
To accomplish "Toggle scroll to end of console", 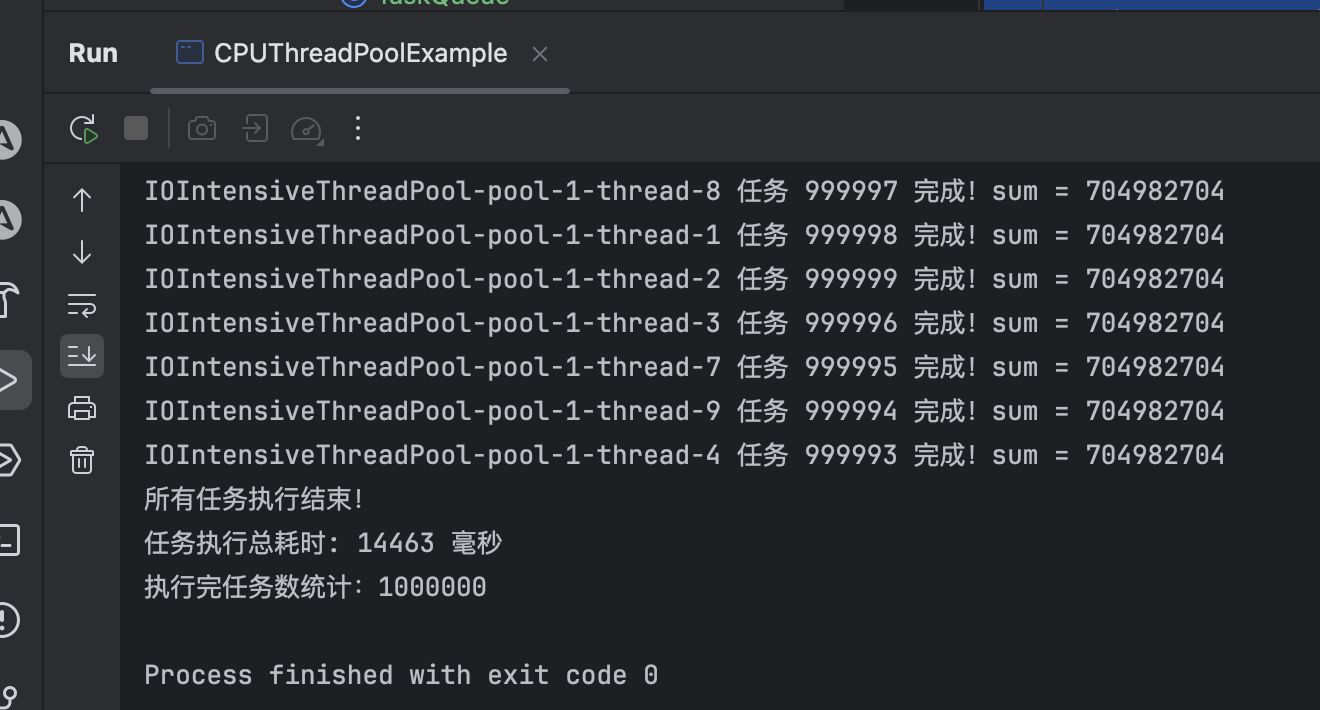I will 82,355.
